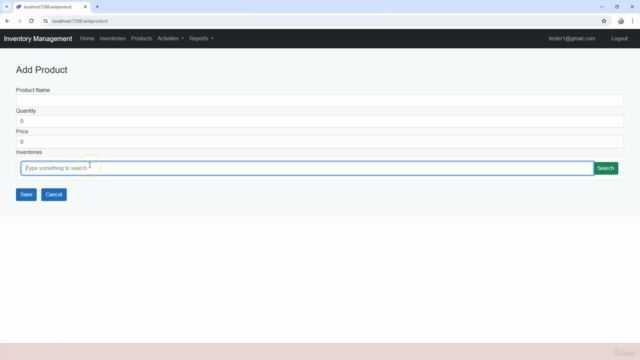Click the browser forward arrow
The image size is (640, 360).
19,21
